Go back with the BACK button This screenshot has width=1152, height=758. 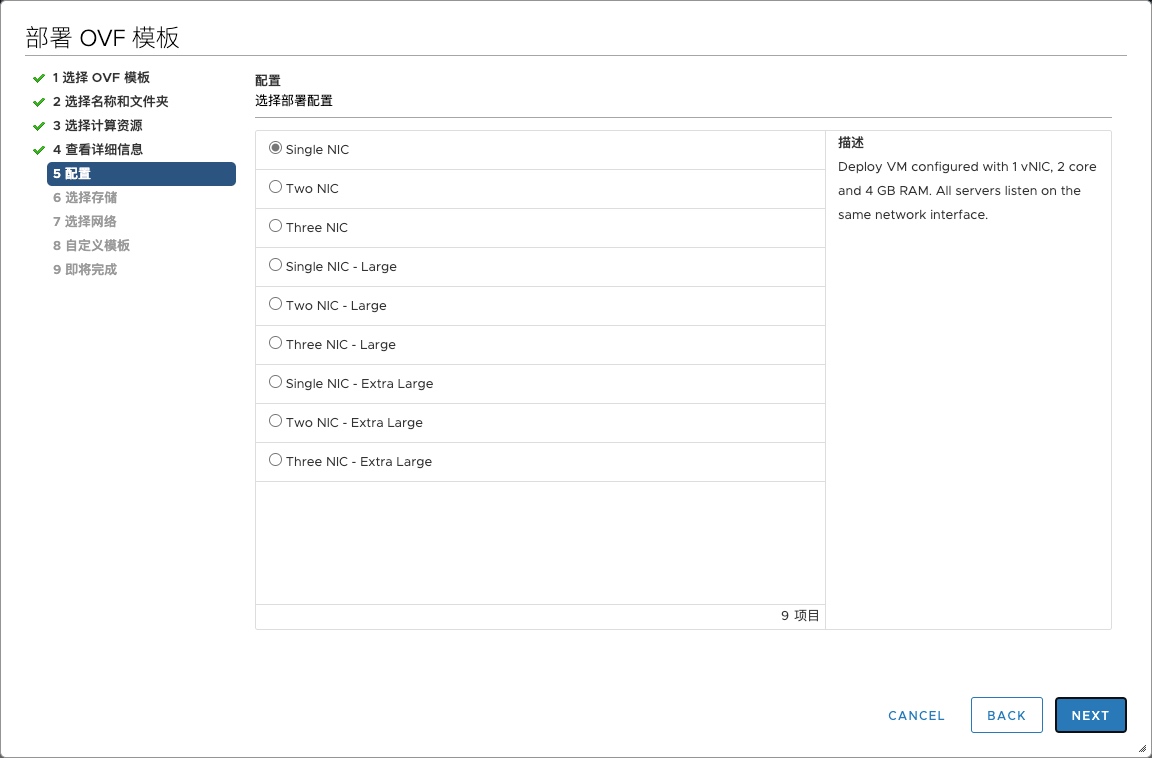coord(1006,715)
